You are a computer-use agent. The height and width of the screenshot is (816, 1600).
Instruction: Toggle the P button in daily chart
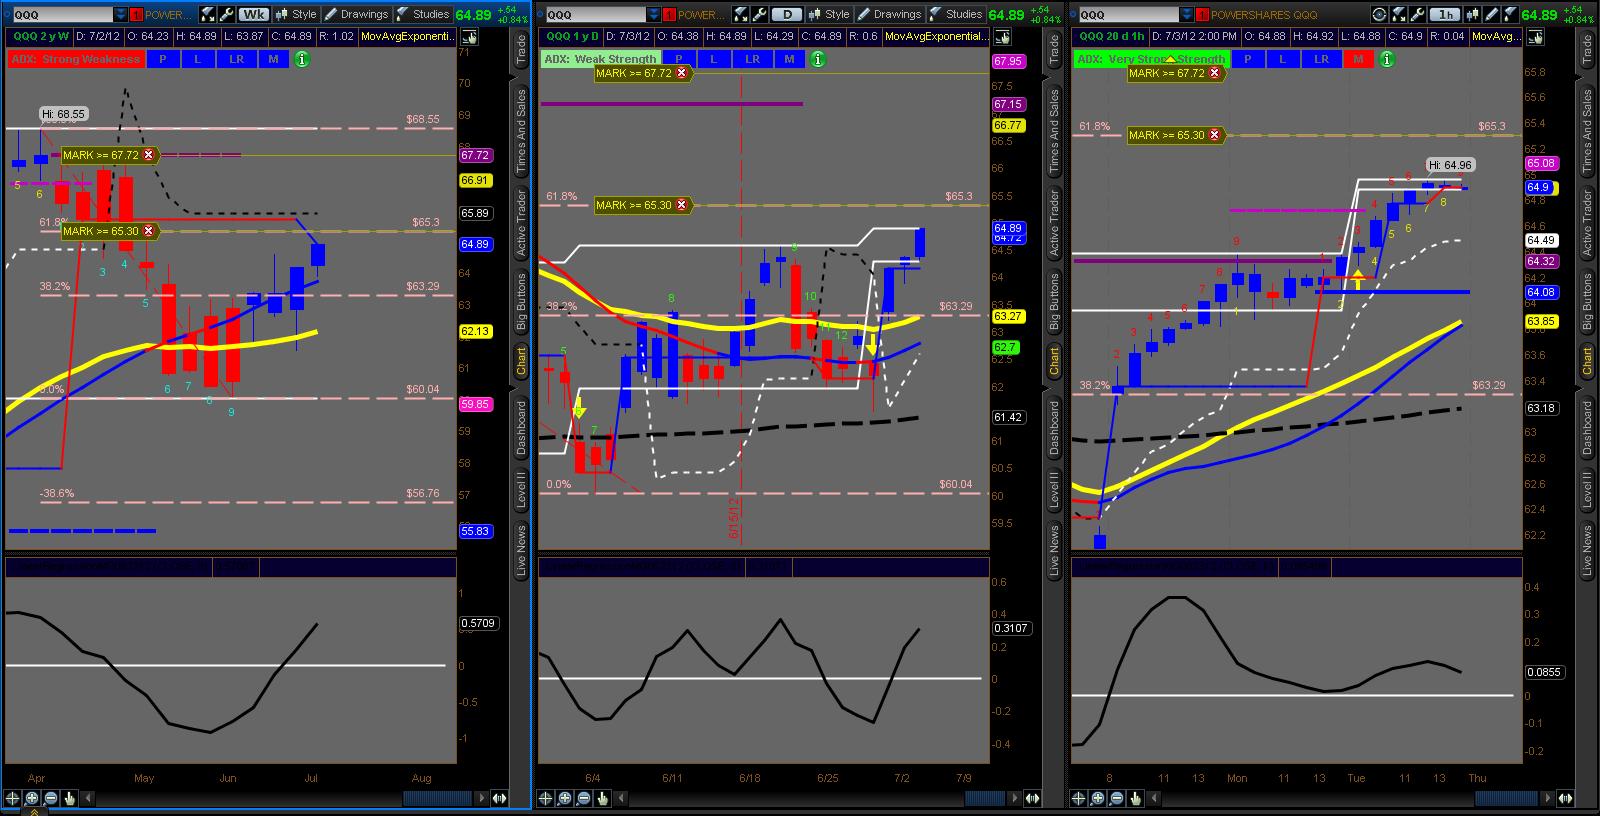point(679,59)
